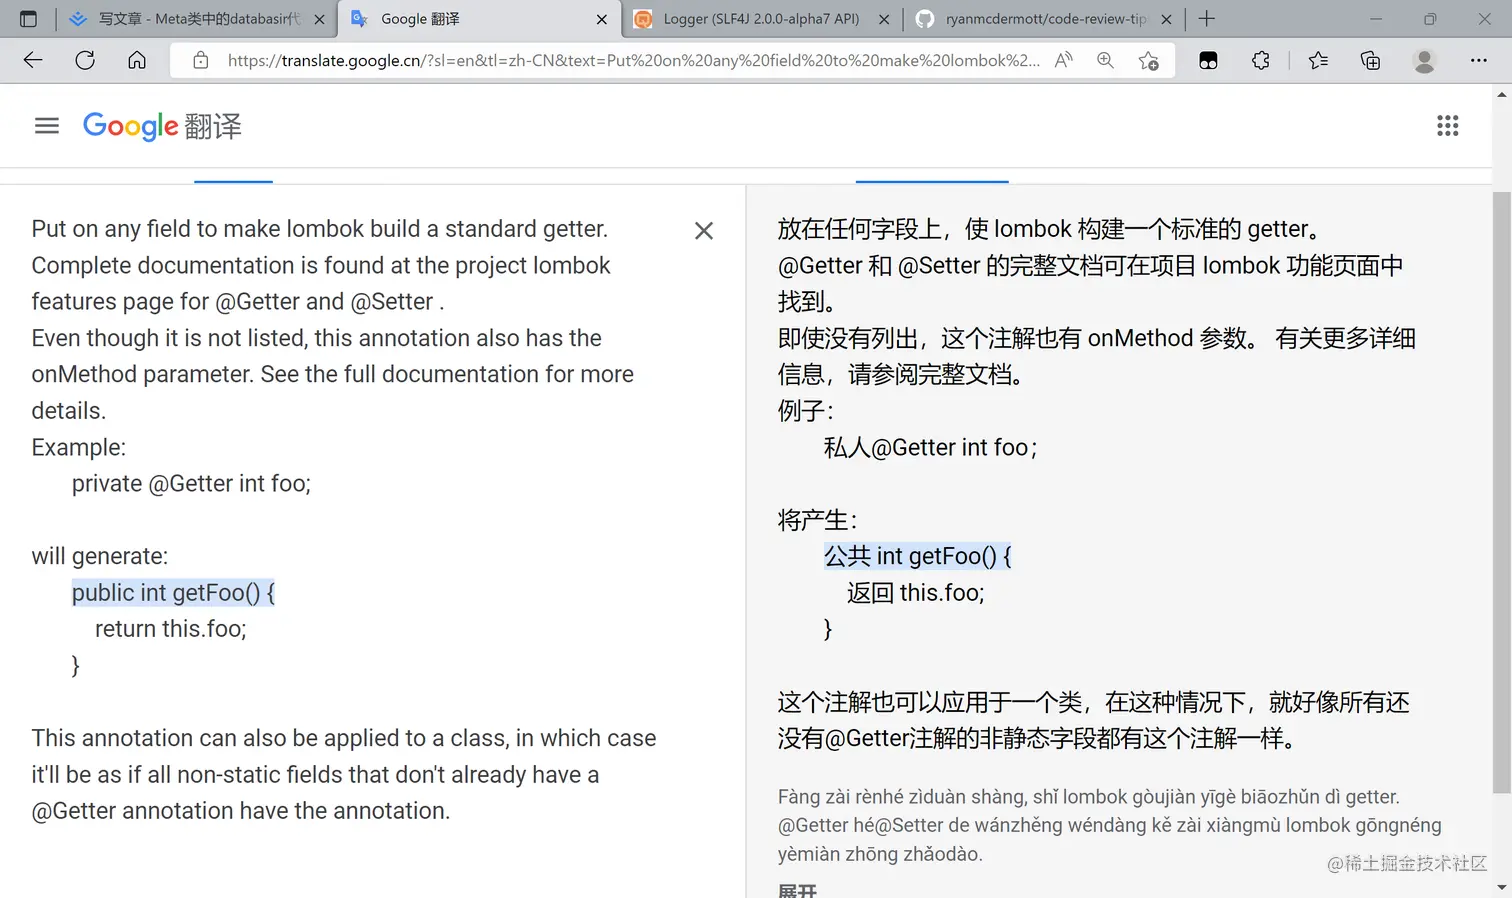Image resolution: width=1512 pixels, height=898 pixels.
Task: Open the user profile avatar
Action: (x=1424, y=60)
